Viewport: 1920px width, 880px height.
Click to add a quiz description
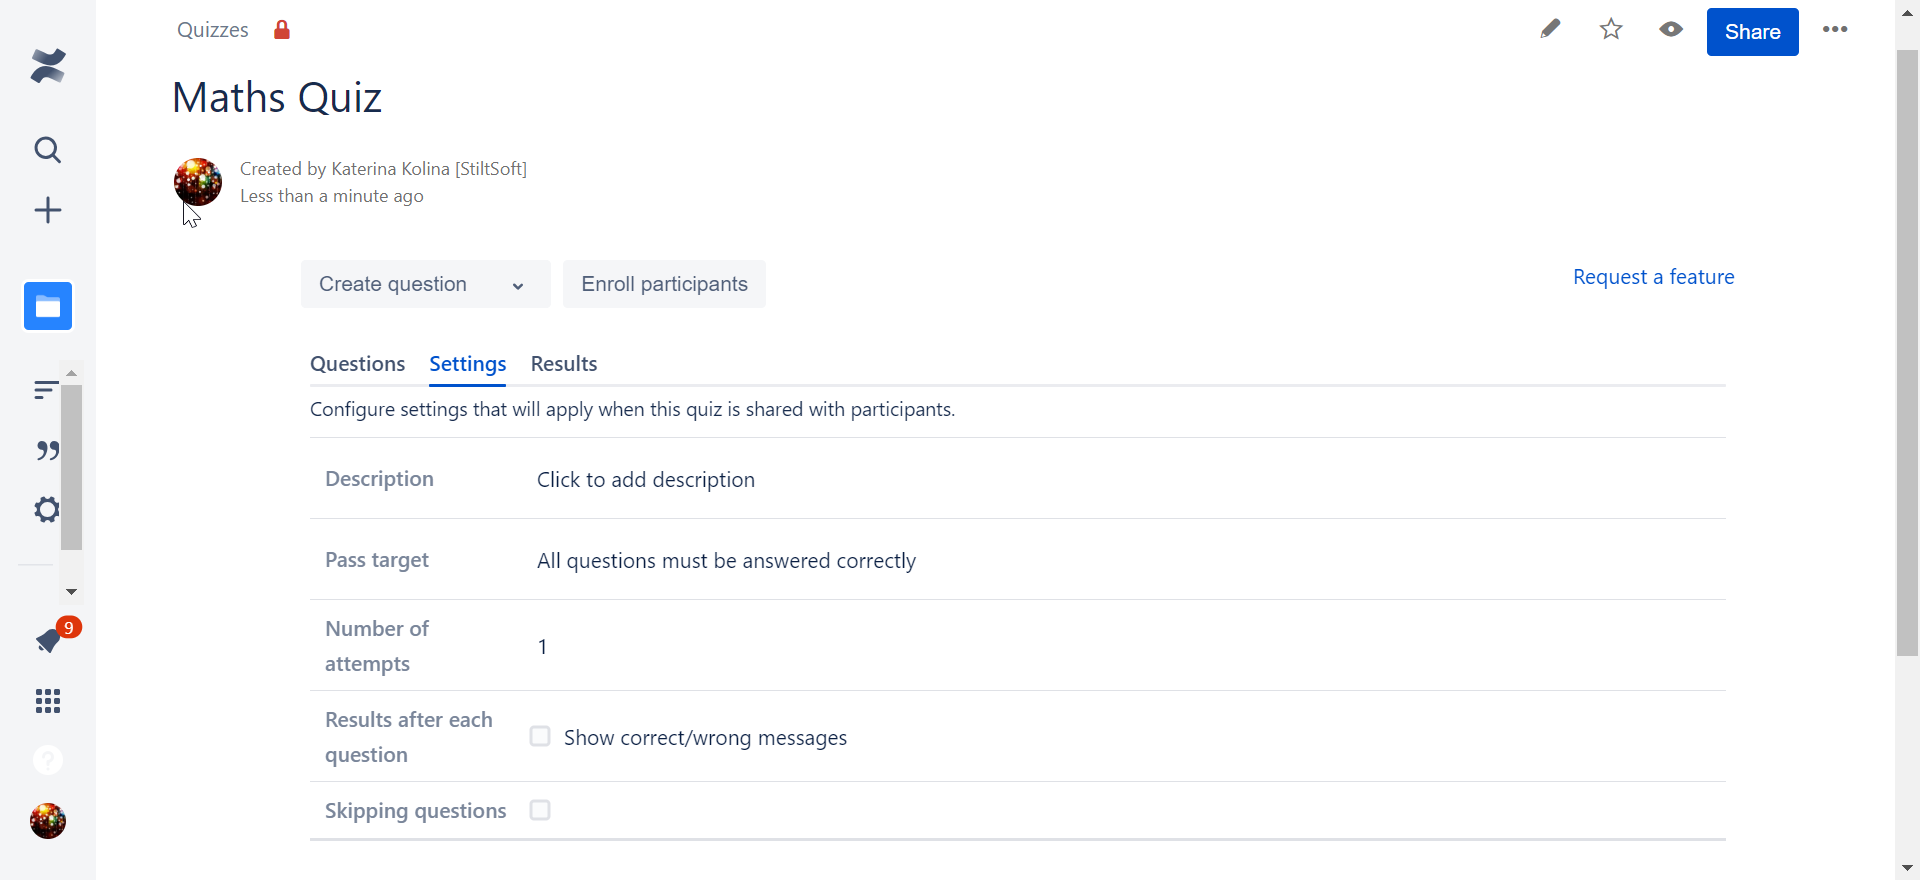(x=646, y=479)
